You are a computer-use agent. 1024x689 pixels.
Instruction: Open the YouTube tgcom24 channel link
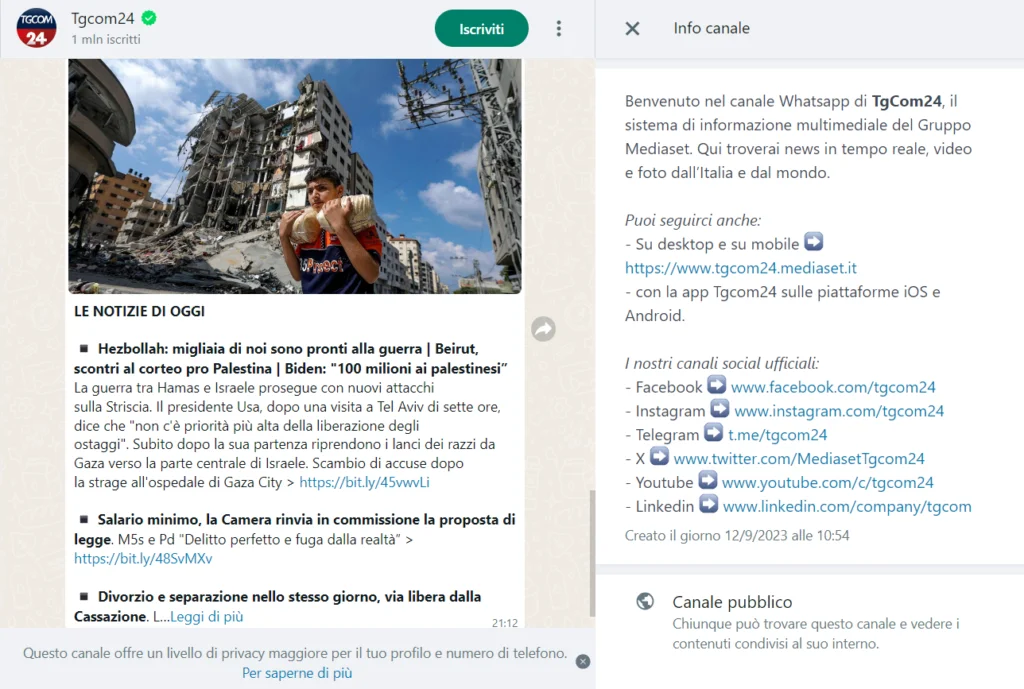click(827, 483)
